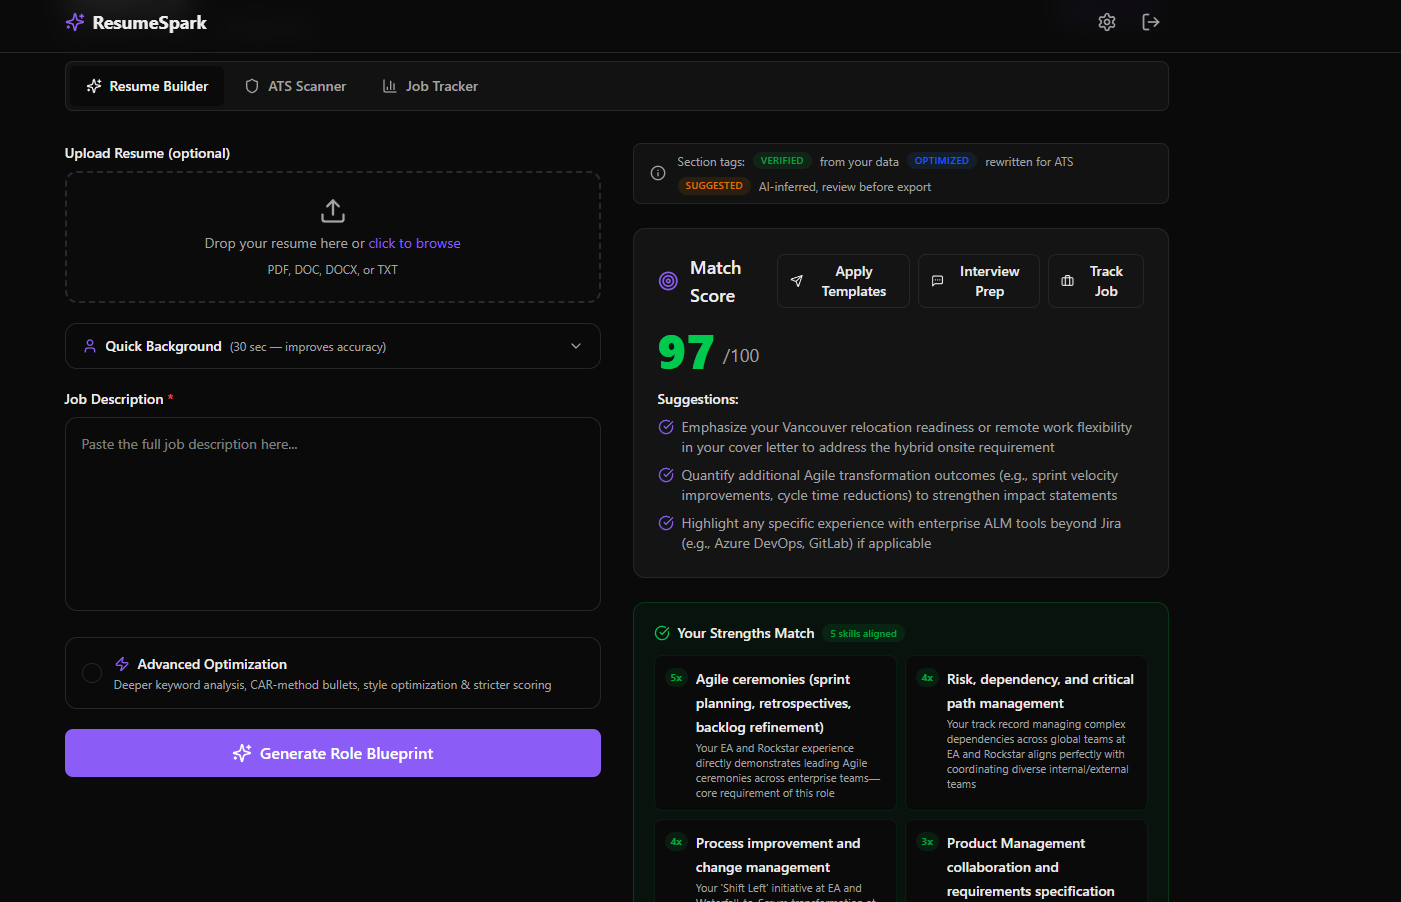
Task: Click the 'PDF, DOC, DOCX, or TXT' text
Action: (333, 270)
